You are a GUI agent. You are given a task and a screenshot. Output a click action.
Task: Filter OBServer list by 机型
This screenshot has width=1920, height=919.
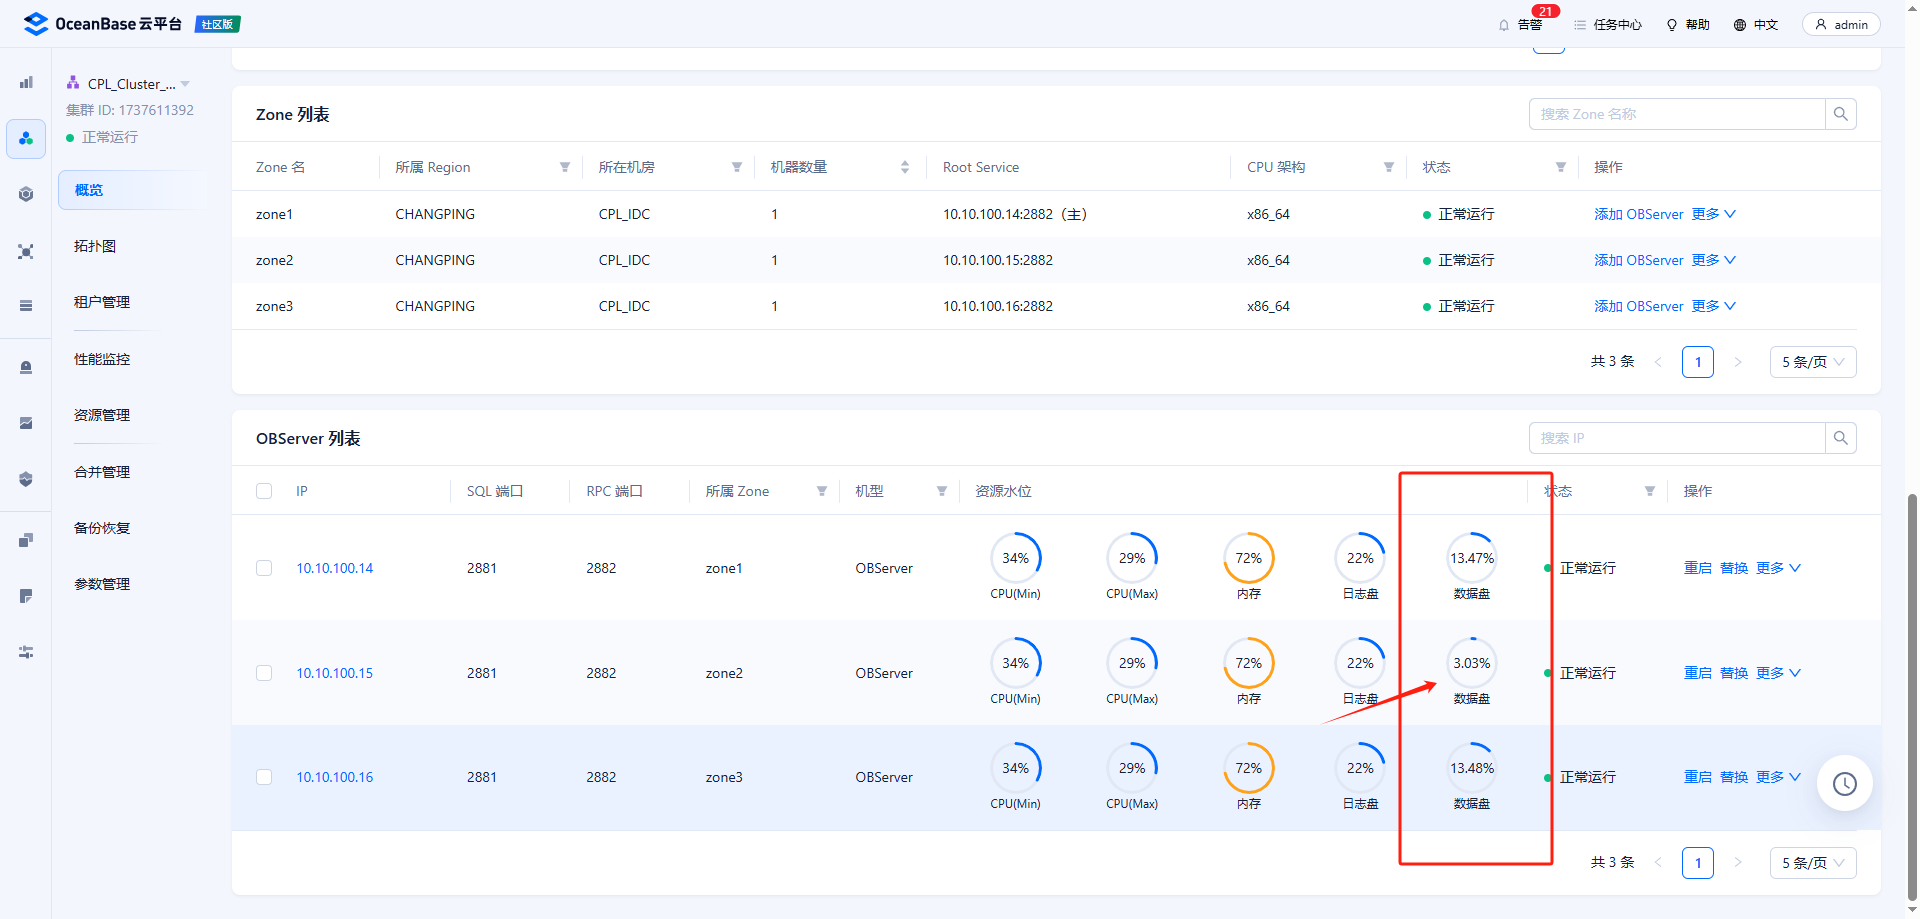(942, 491)
